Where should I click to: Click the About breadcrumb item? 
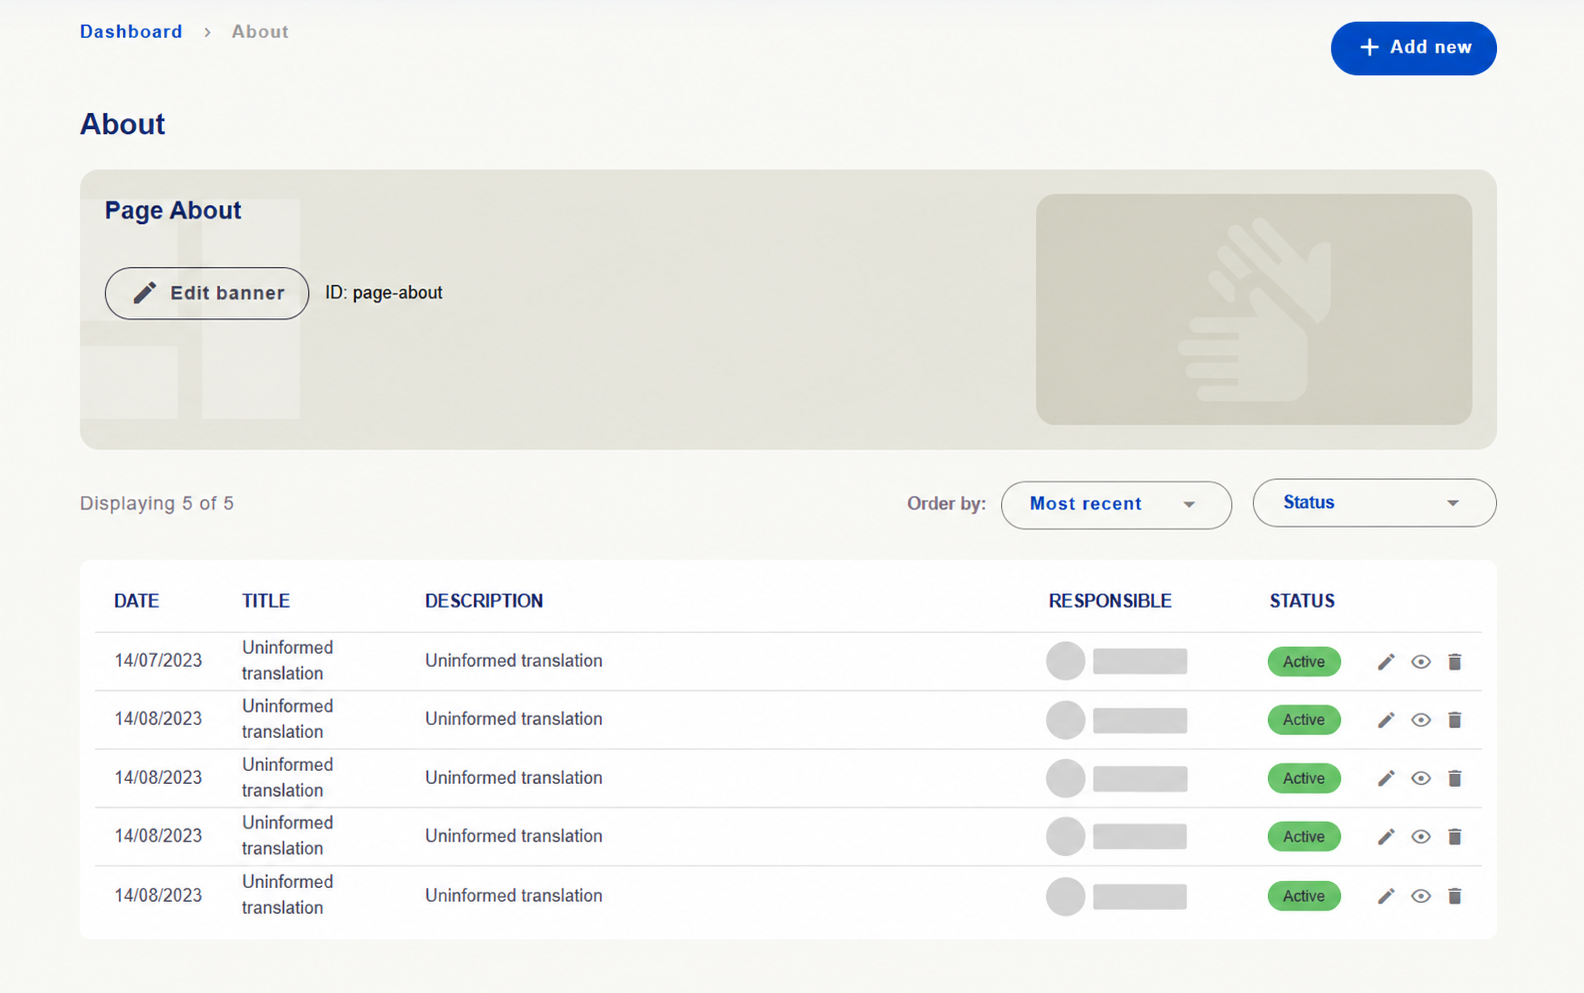pyautogui.click(x=260, y=32)
